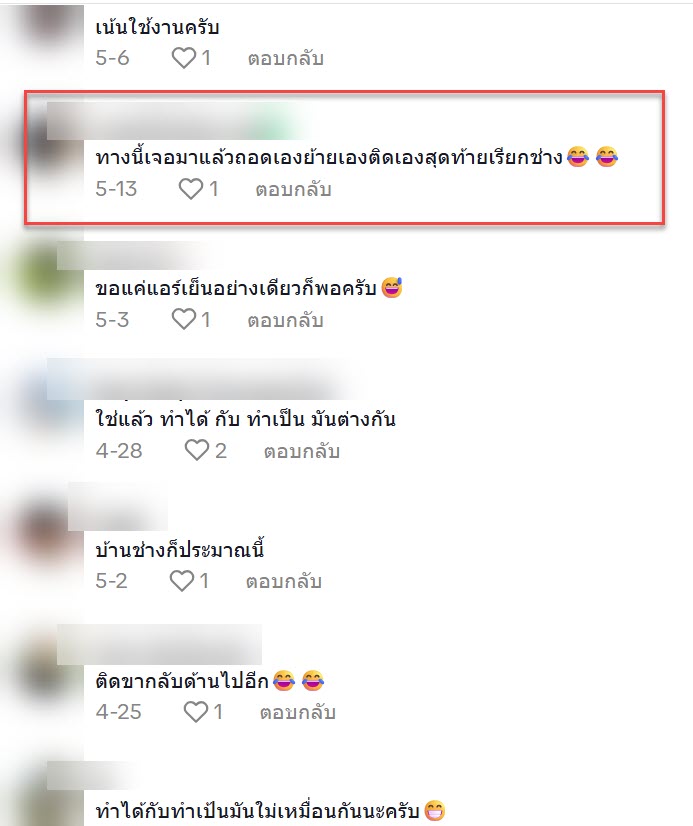Reply (ตอบกลับ) to comment dated 5-6
The height and width of the screenshot is (826, 693).
point(286,58)
